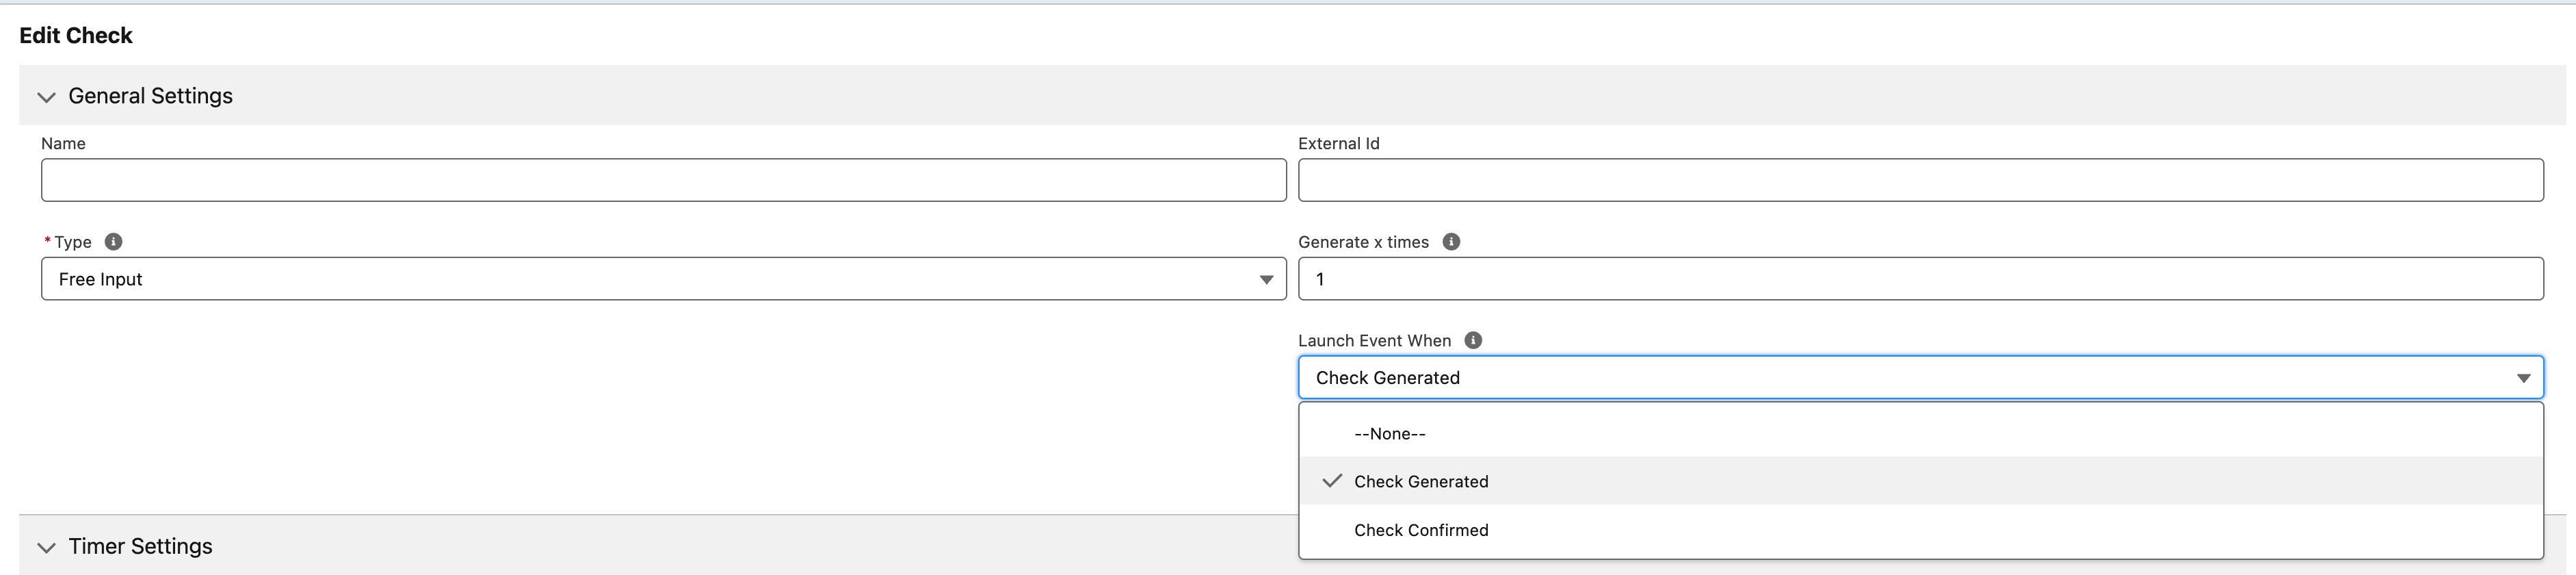The image size is (2576, 575).
Task: Click into the Generate x times field
Action: (x=1920, y=279)
